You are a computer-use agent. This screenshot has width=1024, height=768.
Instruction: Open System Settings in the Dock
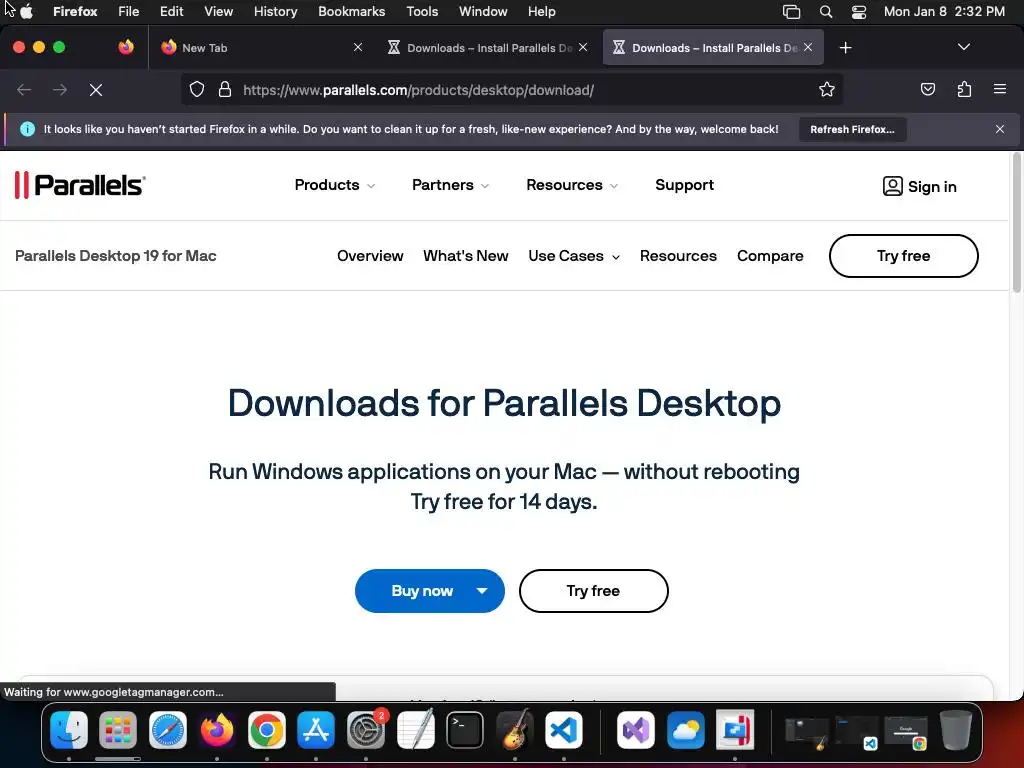(366, 729)
